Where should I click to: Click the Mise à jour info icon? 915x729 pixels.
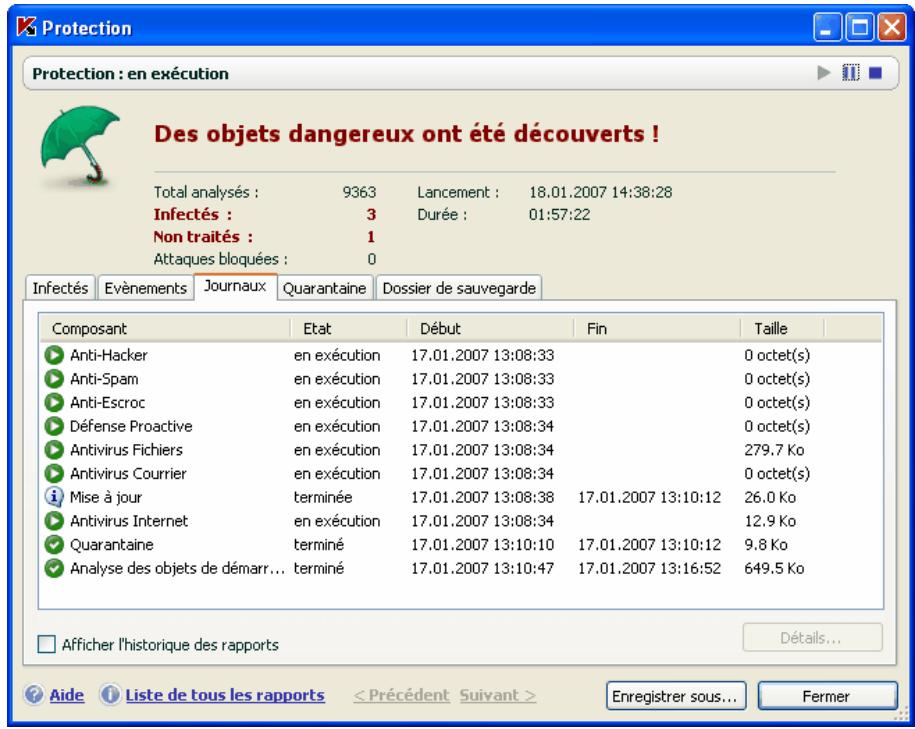[x=54, y=497]
